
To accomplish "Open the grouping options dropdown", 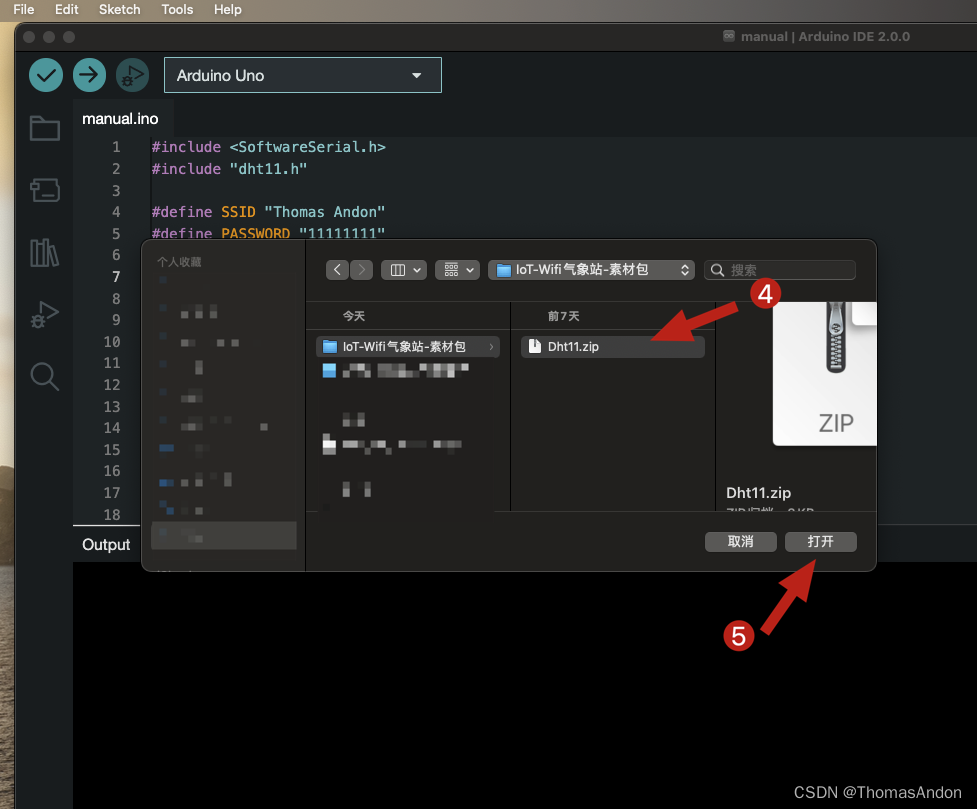I will [x=457, y=270].
